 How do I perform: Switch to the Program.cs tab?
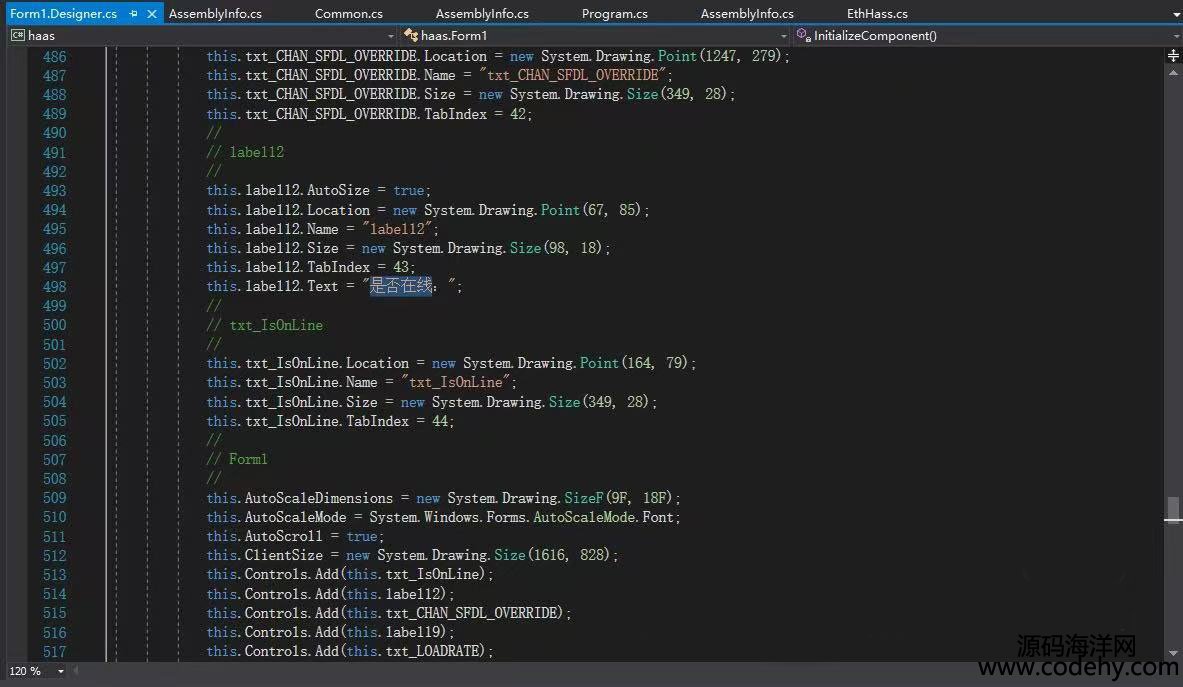pos(614,14)
